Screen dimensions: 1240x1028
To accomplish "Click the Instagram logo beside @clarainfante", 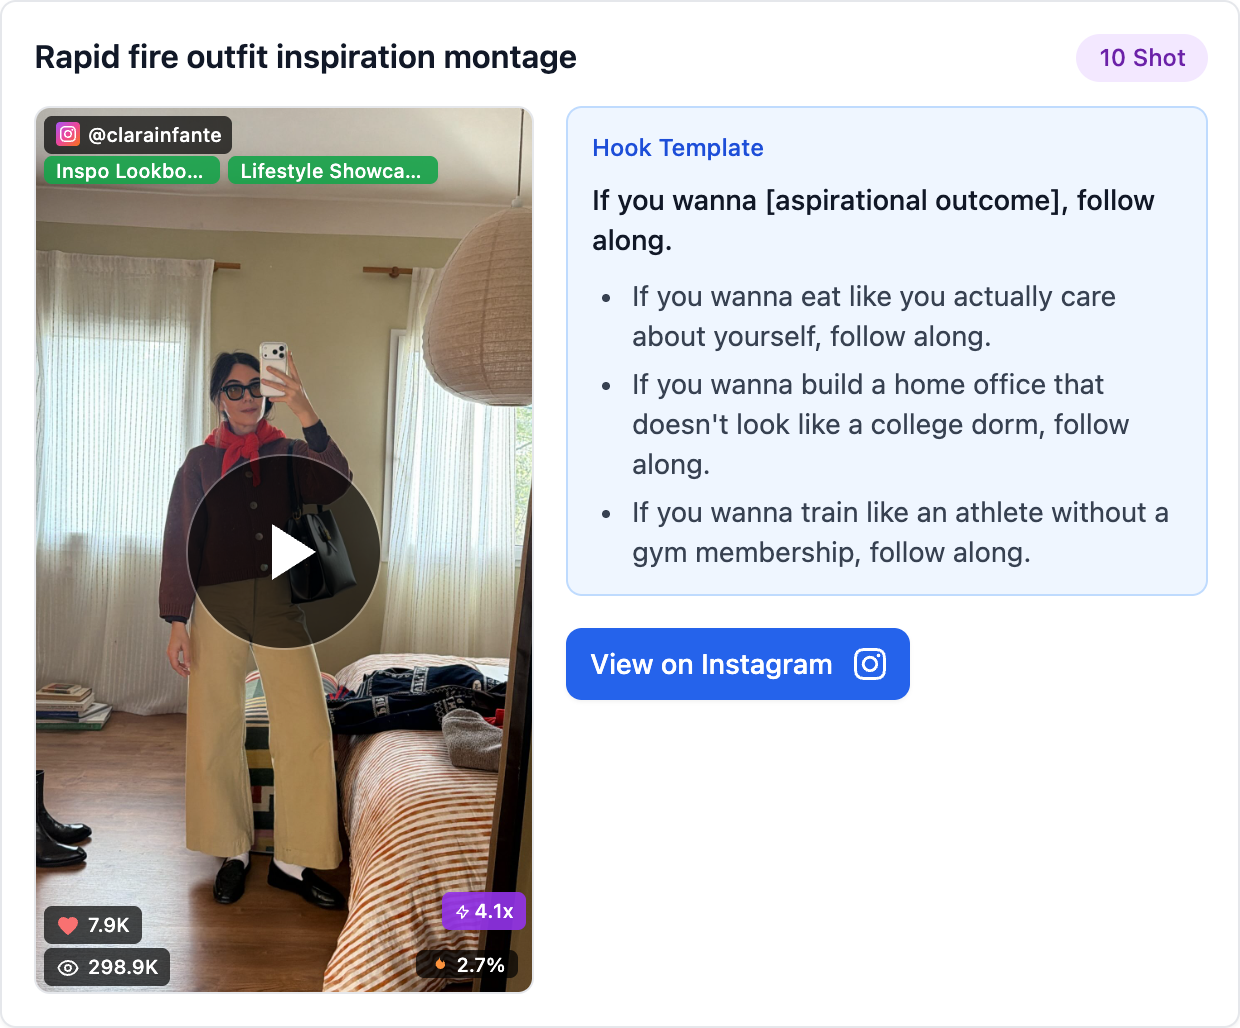I will (x=68, y=134).
